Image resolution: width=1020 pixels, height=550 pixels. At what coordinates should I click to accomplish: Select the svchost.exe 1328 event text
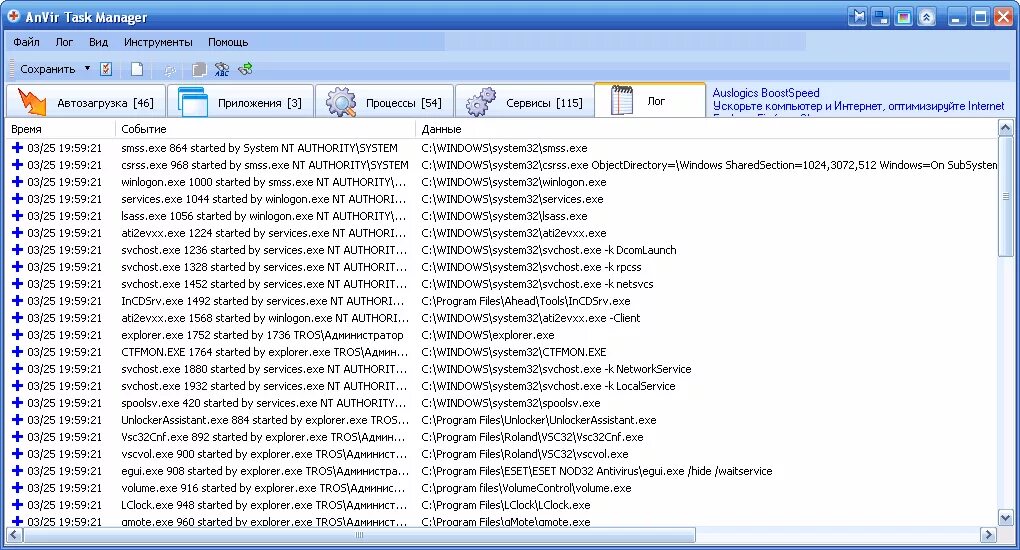click(263, 267)
